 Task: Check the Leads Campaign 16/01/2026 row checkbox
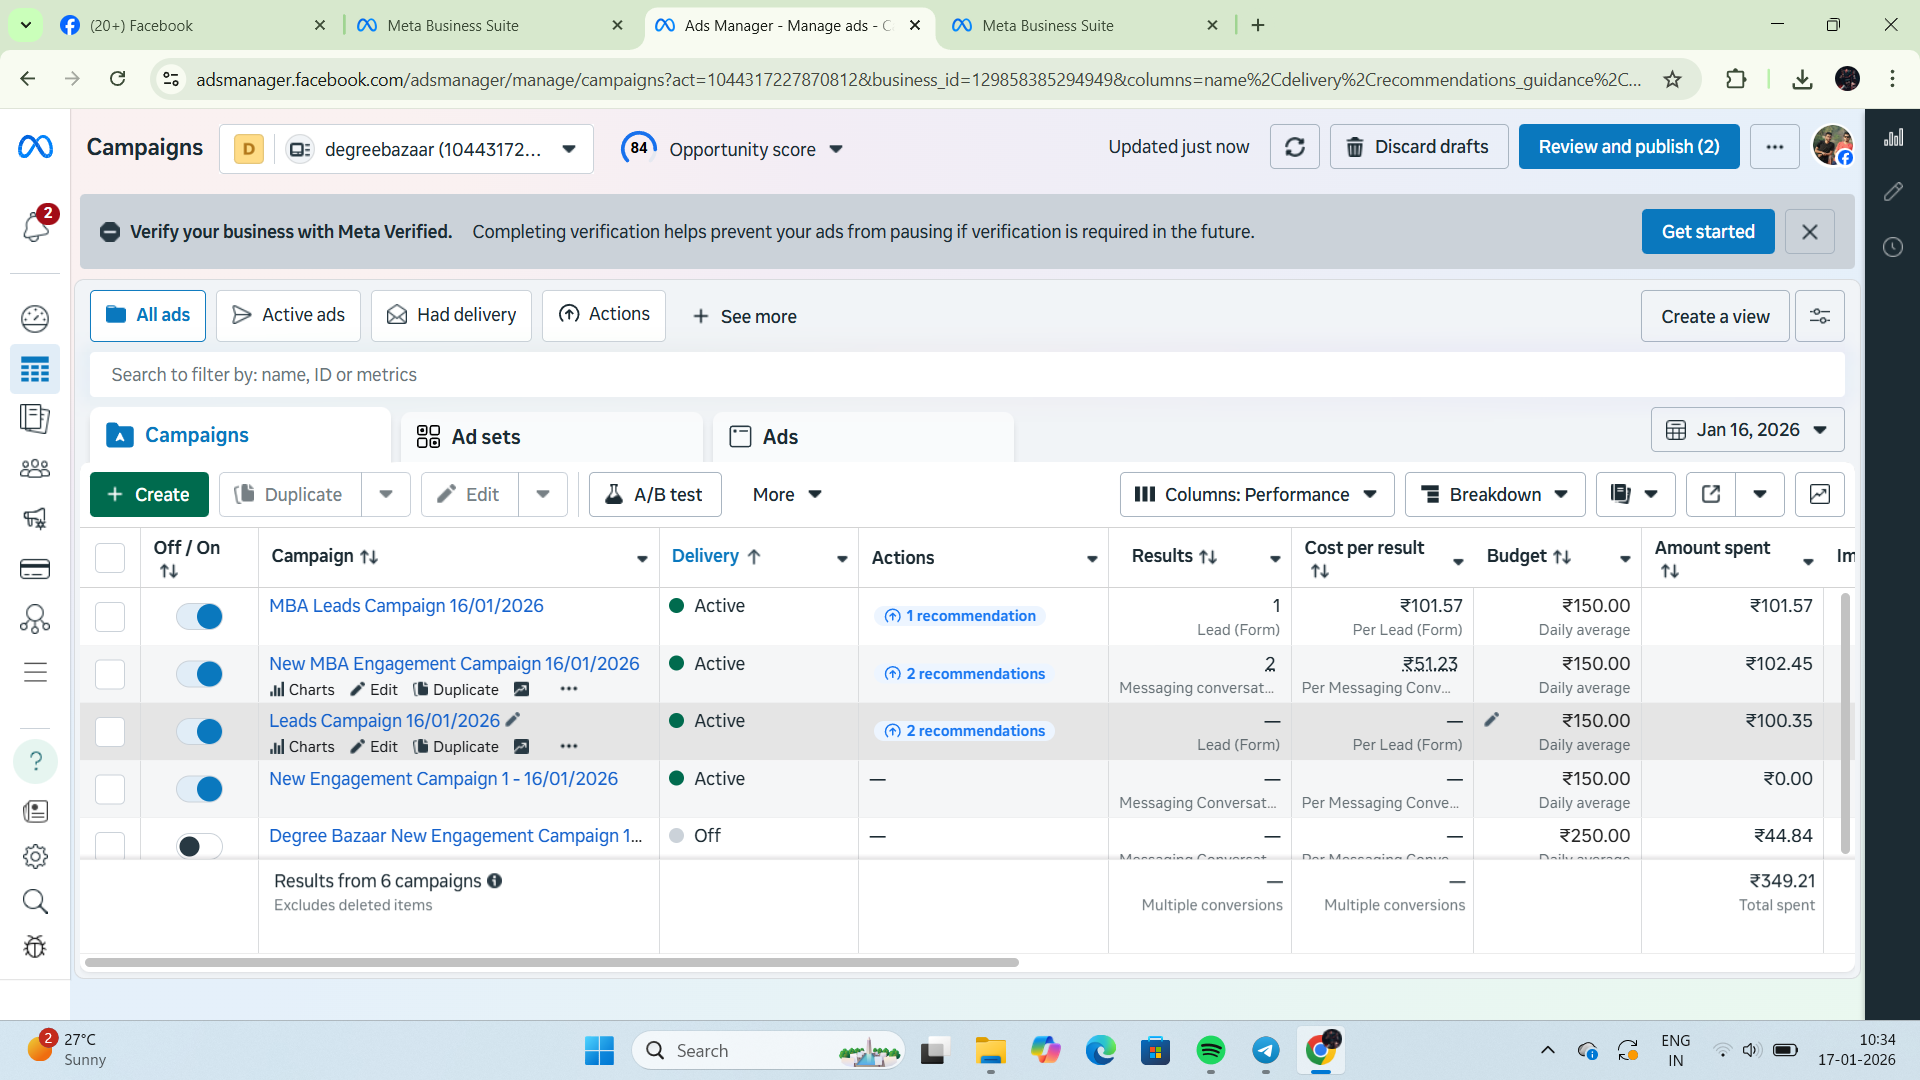[110, 732]
